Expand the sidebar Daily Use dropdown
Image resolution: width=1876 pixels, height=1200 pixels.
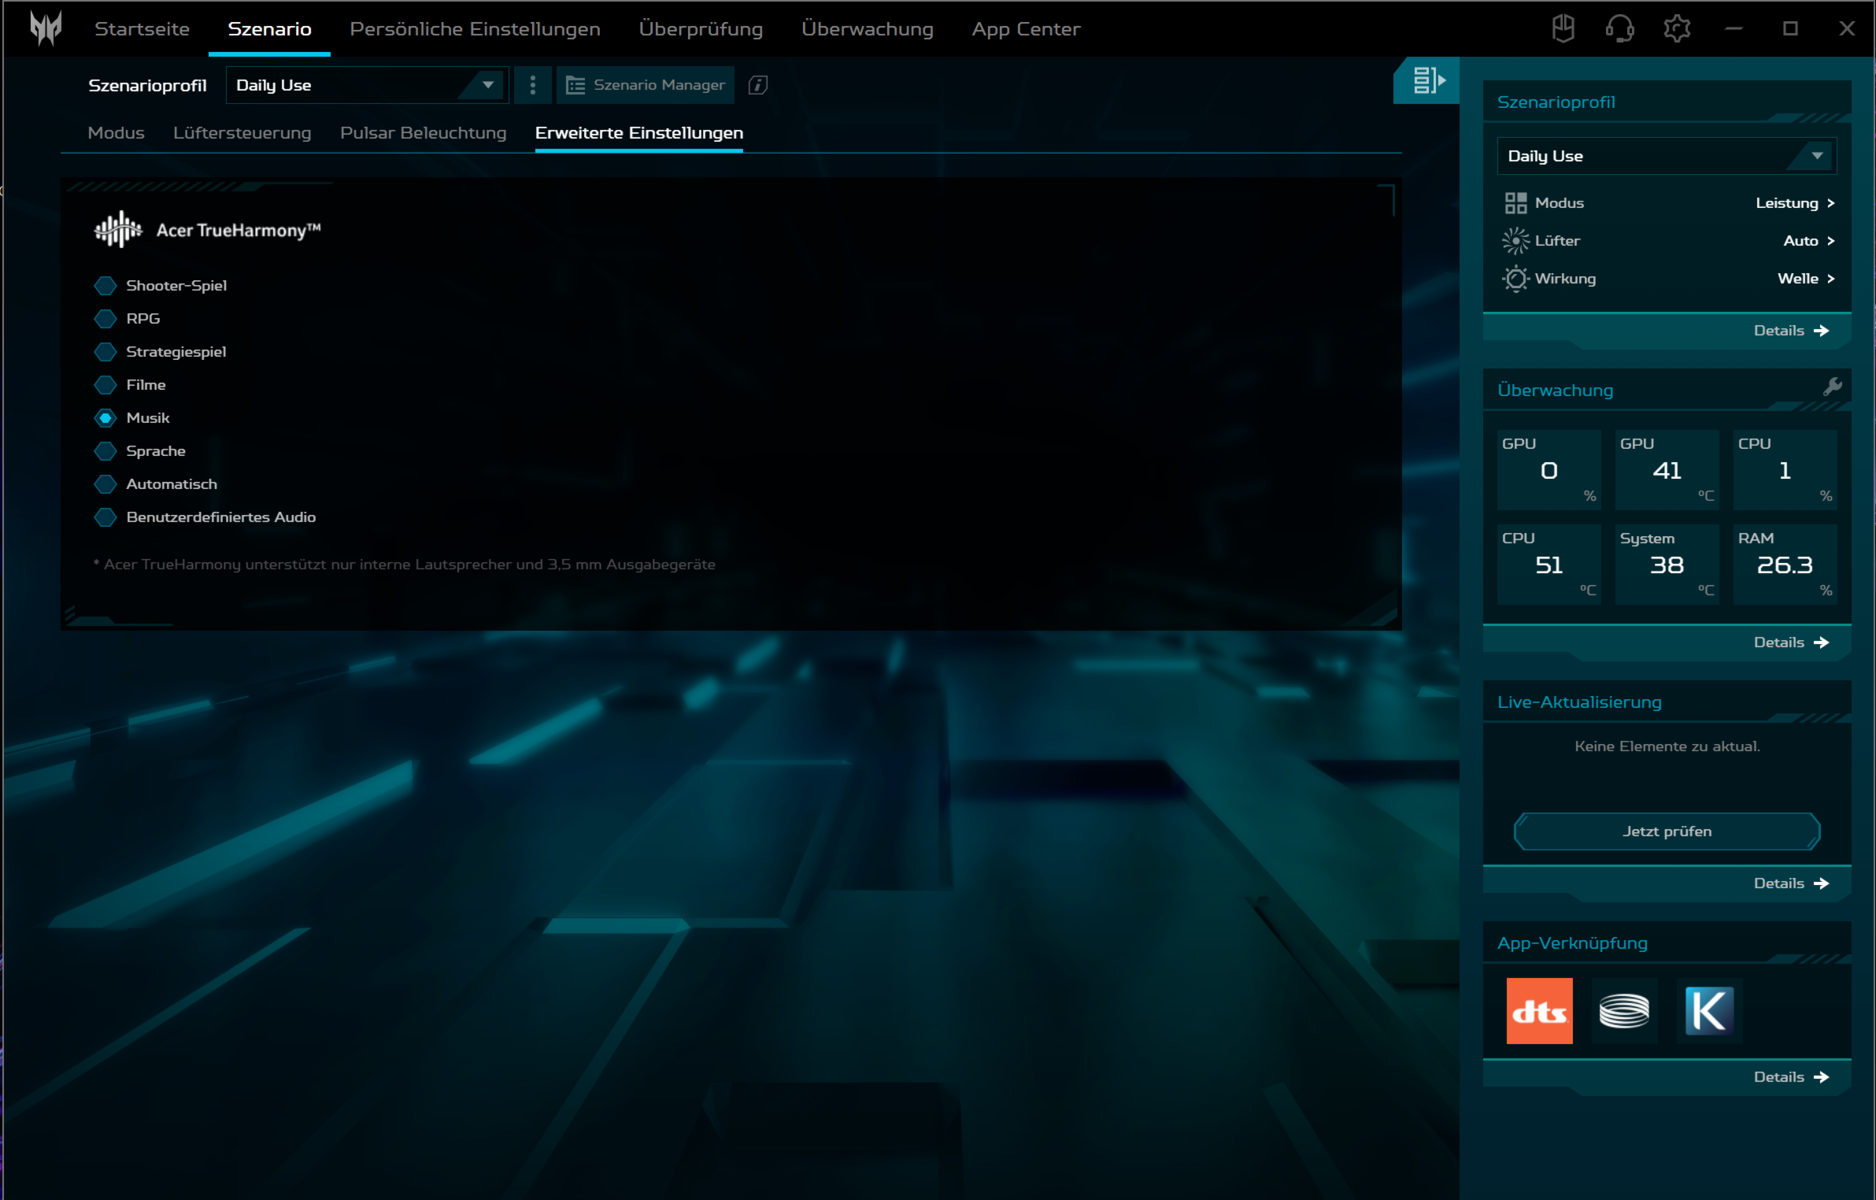point(1666,156)
